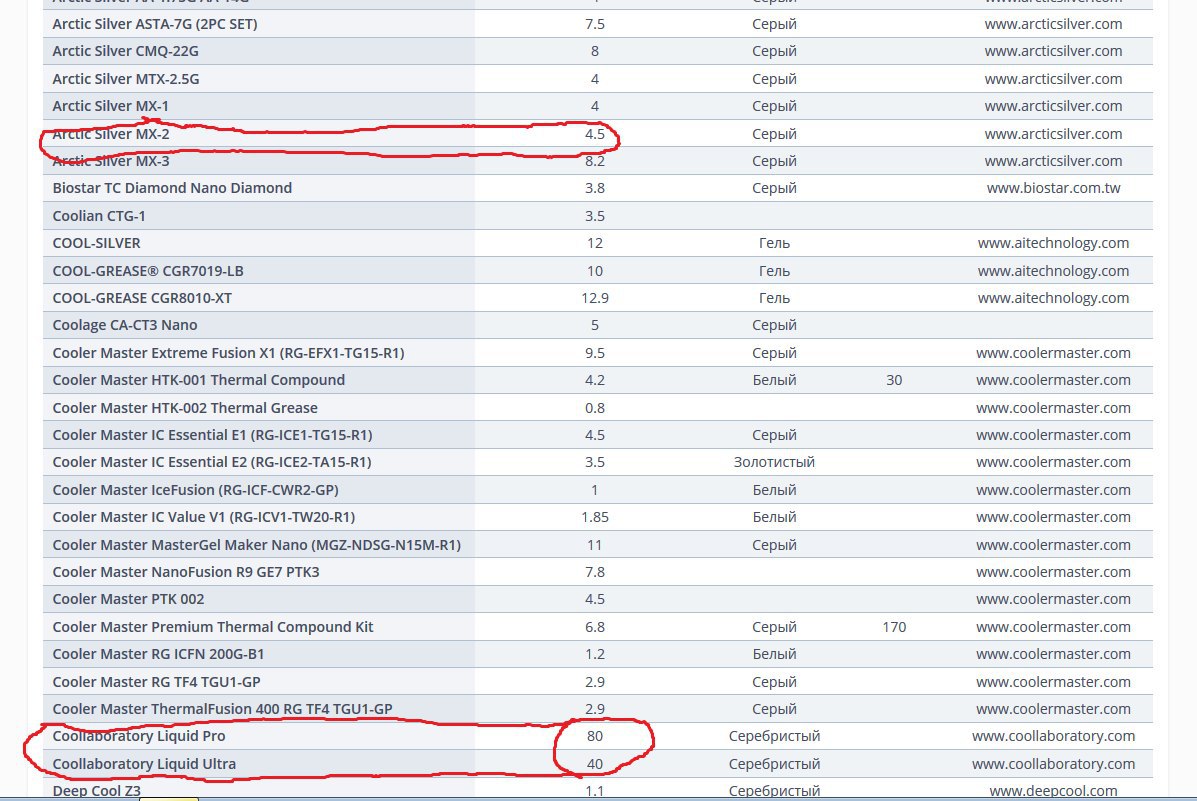Select the Arctic Silver CMQ-22G product name

click(x=125, y=51)
